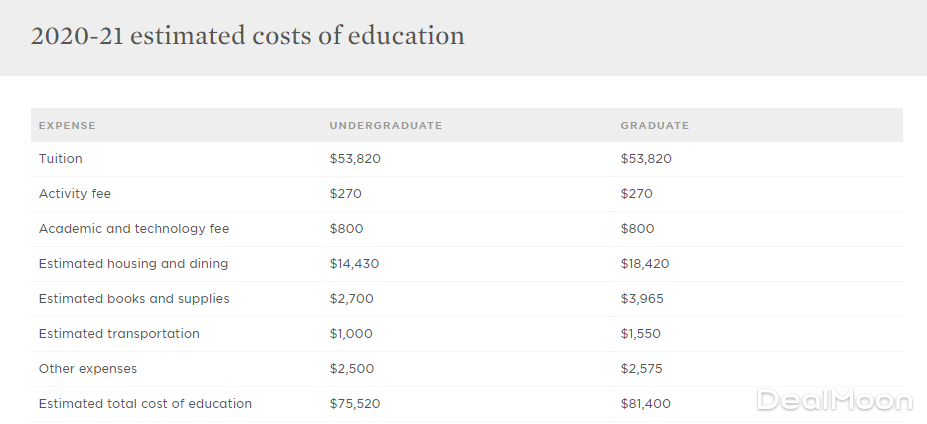Click the Estimated transportation label
This screenshot has width=927, height=424.
[x=119, y=334]
